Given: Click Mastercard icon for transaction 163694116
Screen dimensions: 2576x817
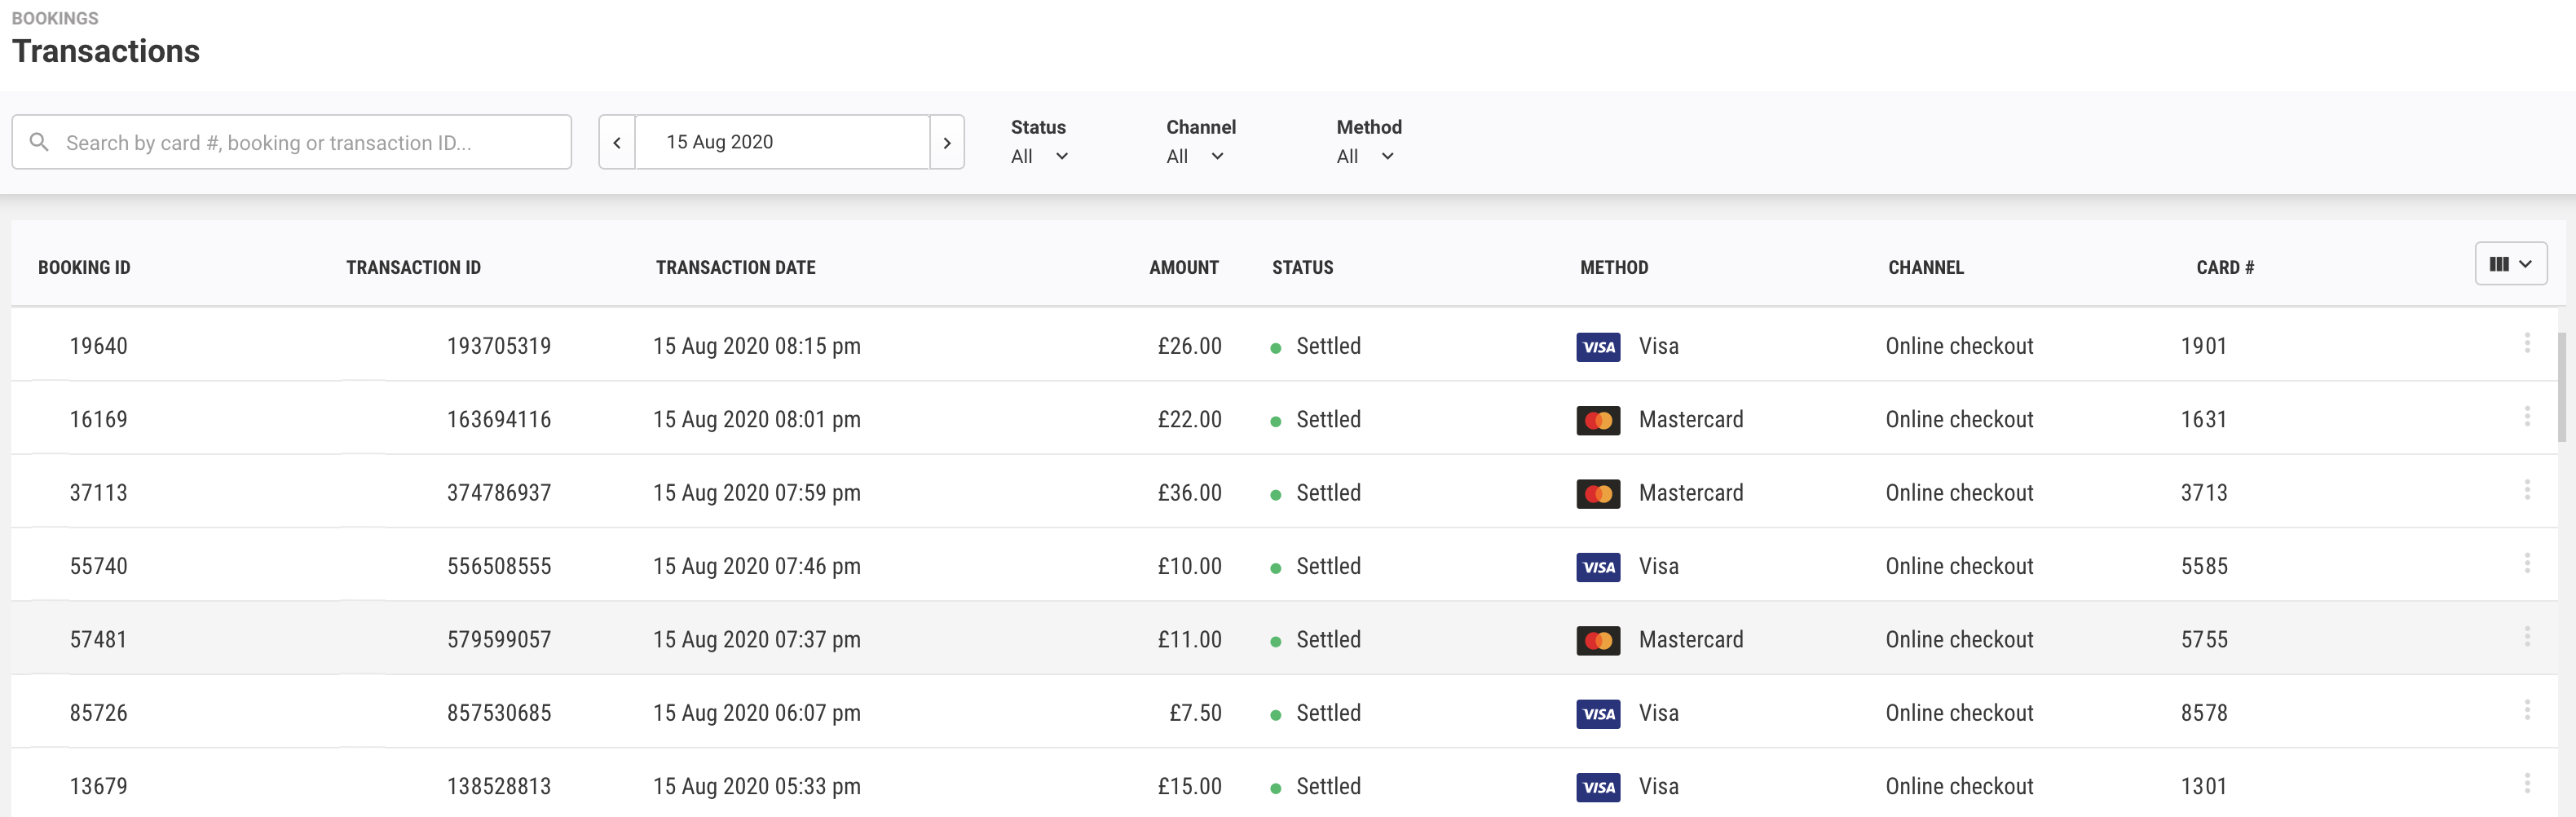Looking at the screenshot, I should [x=1598, y=420].
